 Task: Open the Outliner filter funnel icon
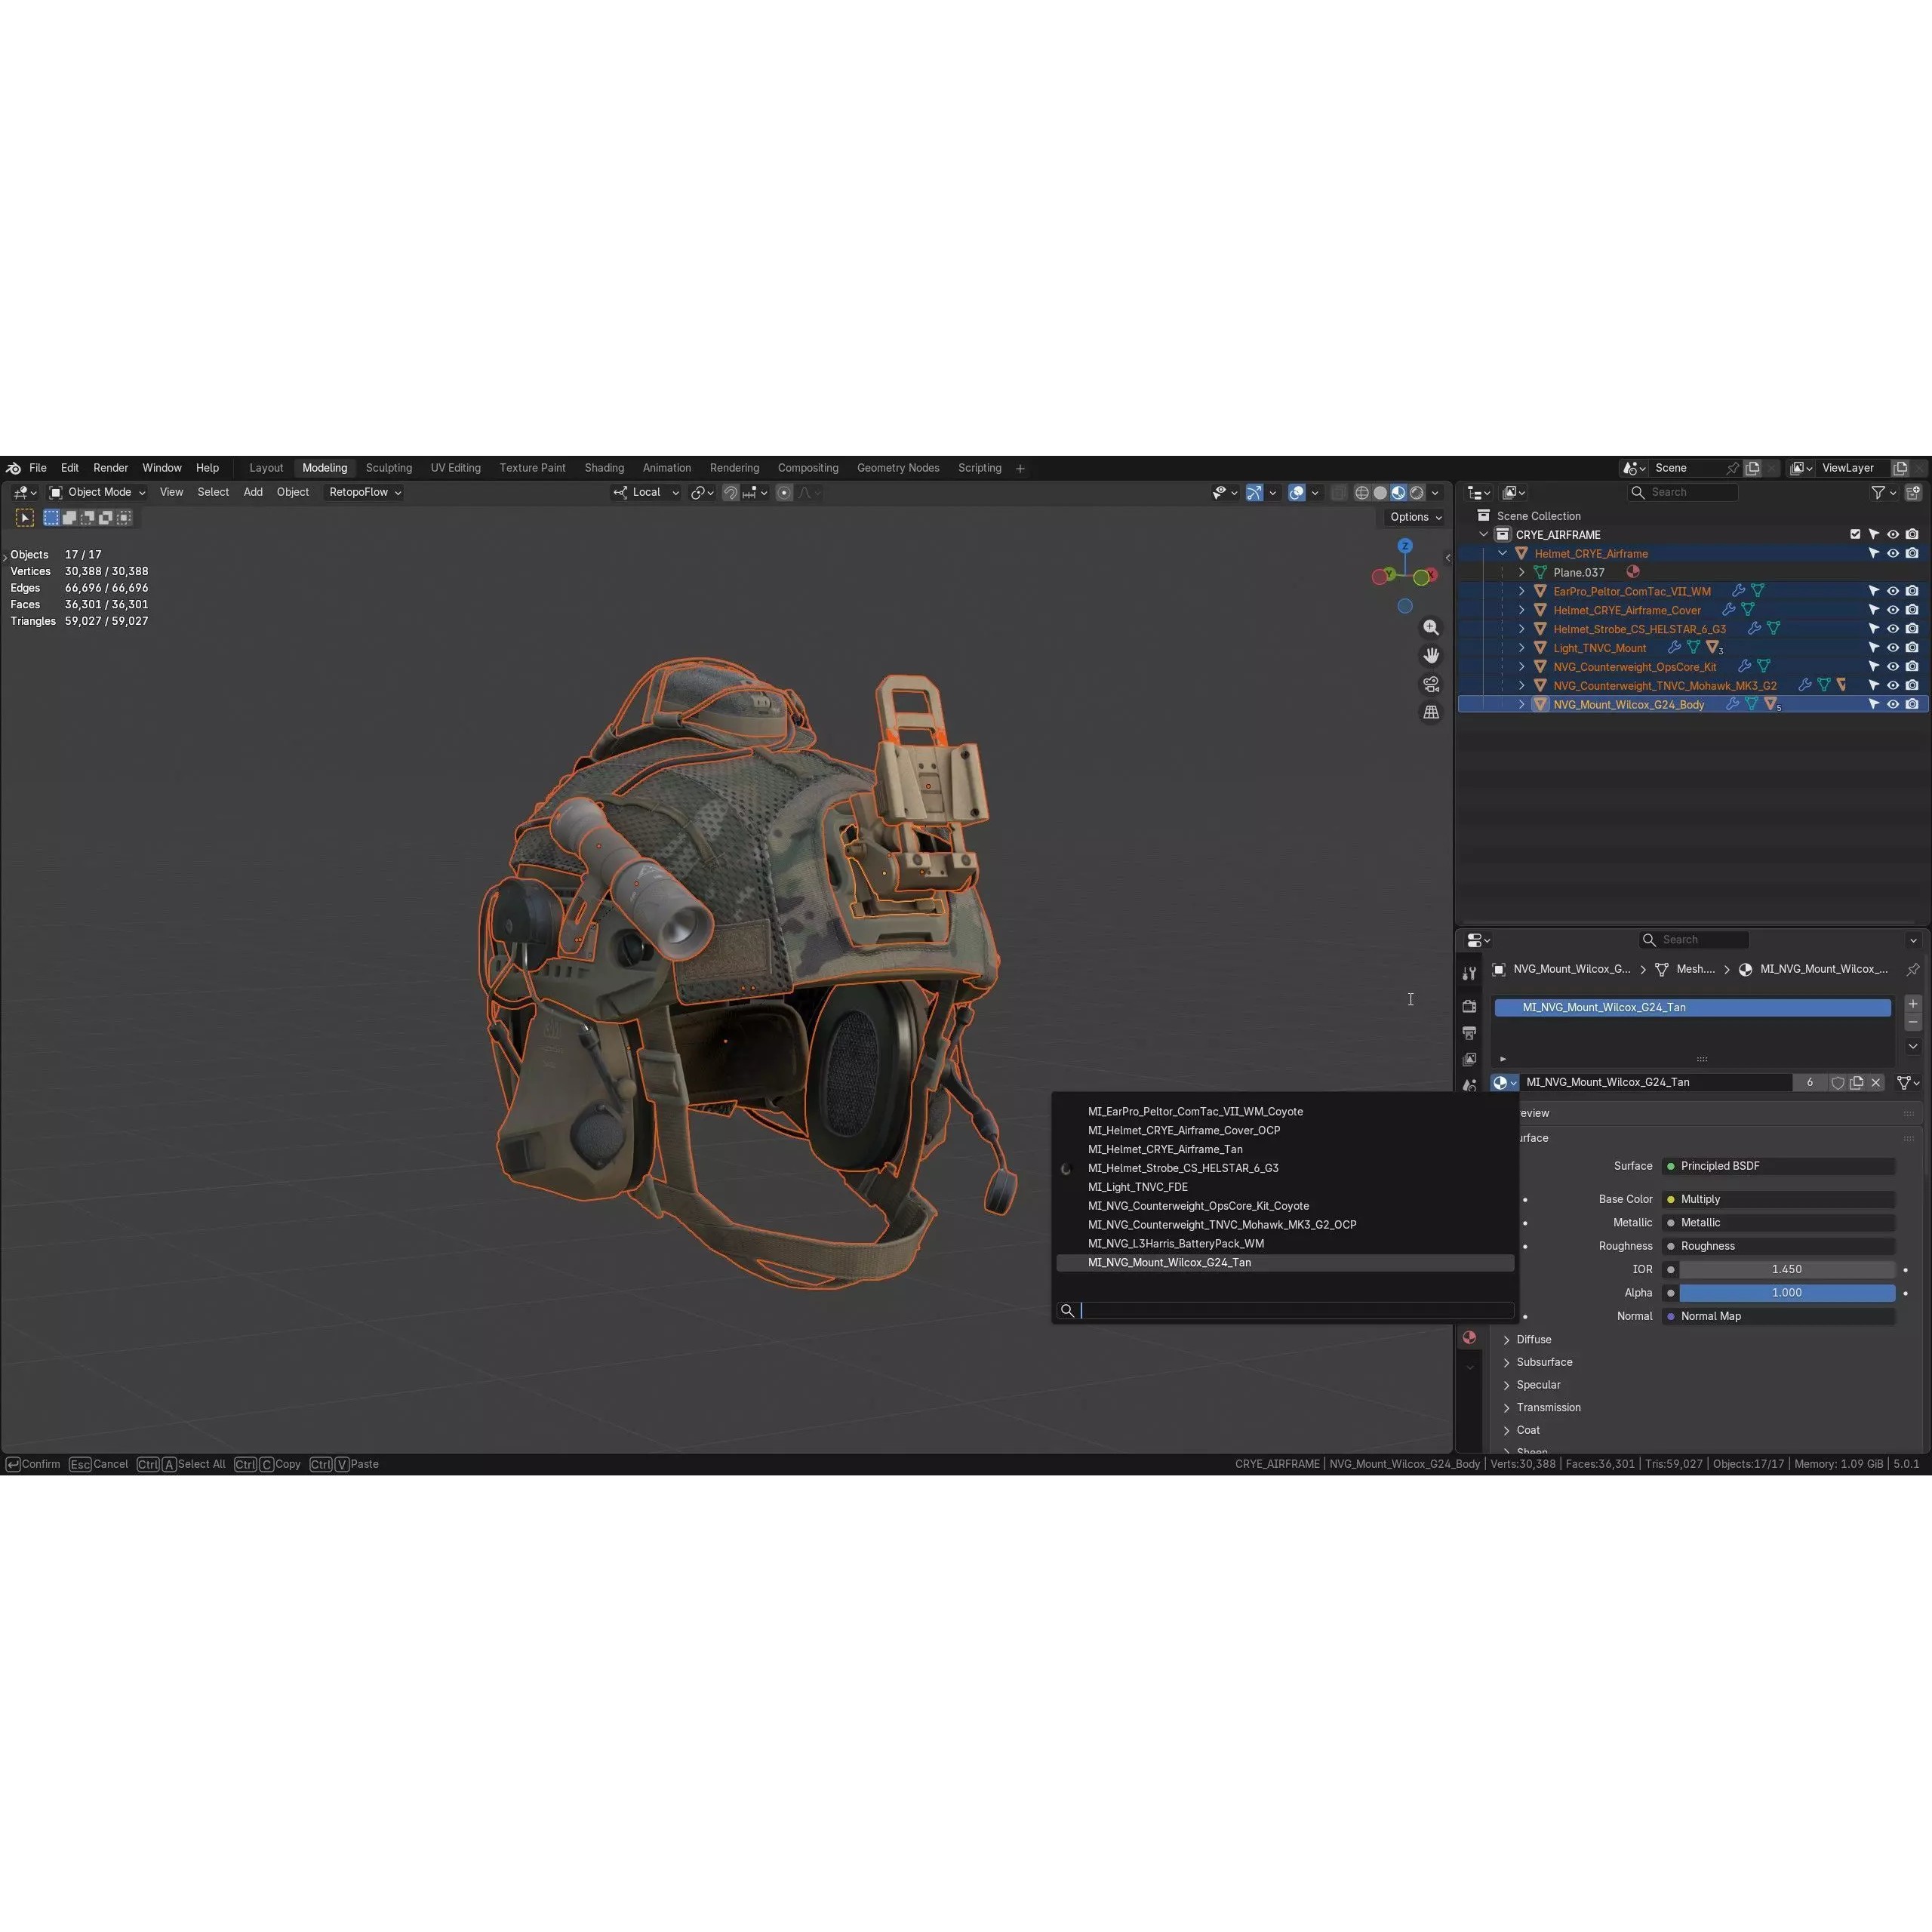(1879, 493)
